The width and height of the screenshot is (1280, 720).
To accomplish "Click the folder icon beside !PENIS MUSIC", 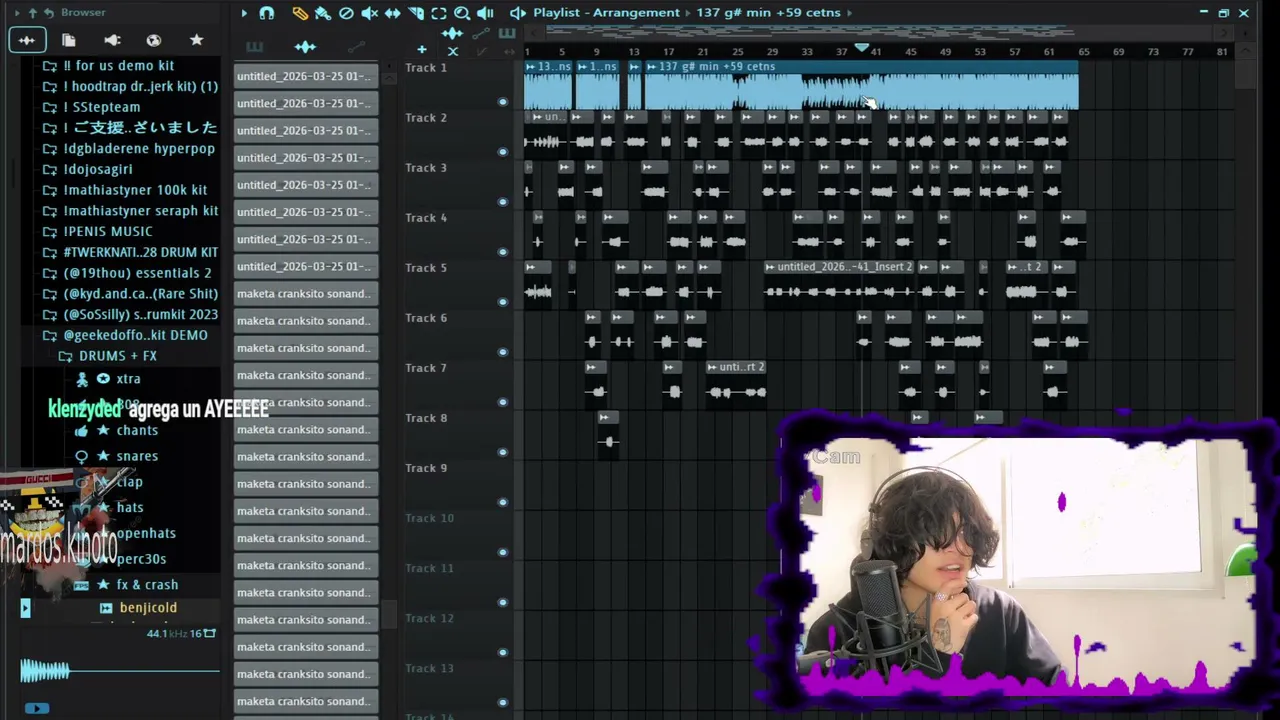I will point(49,231).
